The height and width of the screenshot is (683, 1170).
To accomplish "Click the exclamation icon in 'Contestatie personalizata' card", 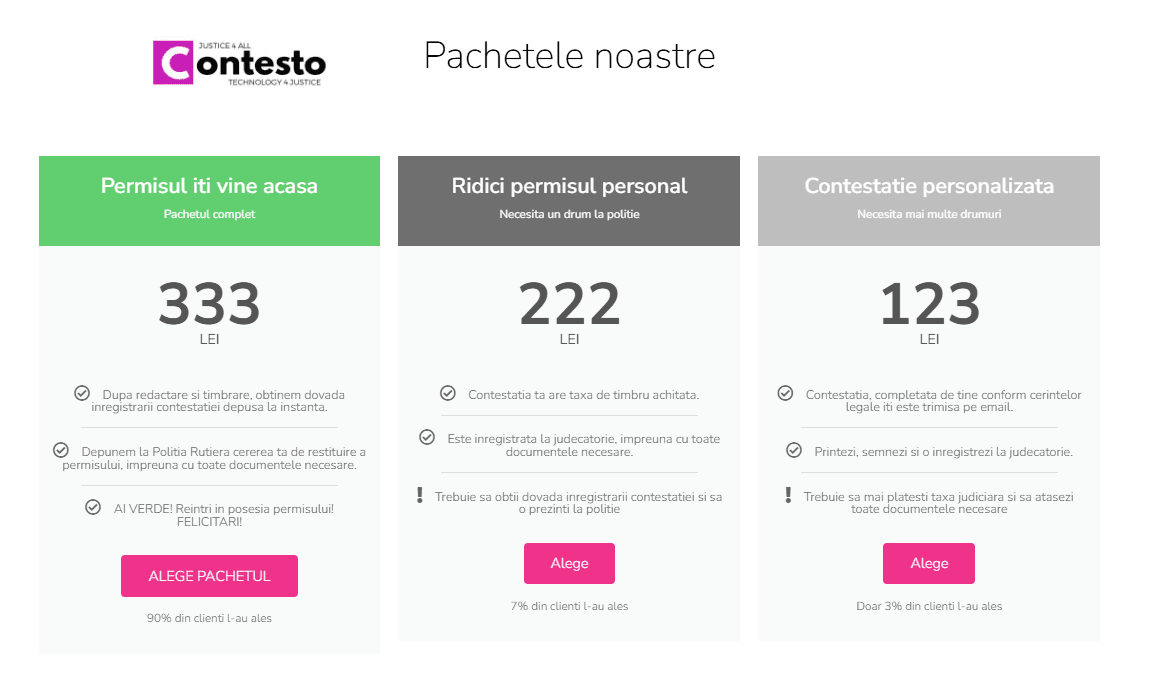I will (790, 497).
